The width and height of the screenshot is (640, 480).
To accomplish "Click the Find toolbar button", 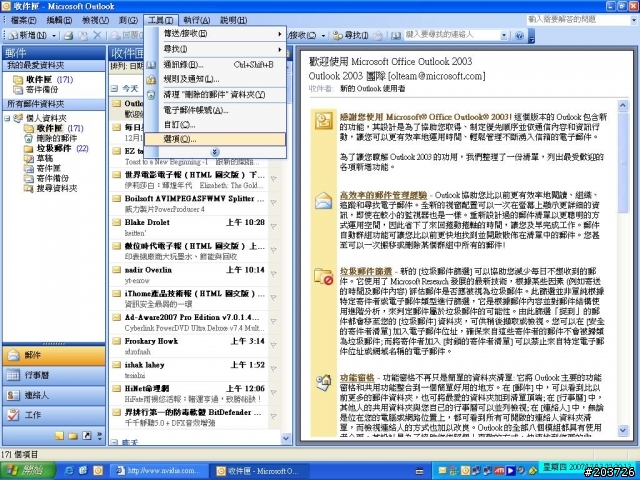I will tap(351, 36).
